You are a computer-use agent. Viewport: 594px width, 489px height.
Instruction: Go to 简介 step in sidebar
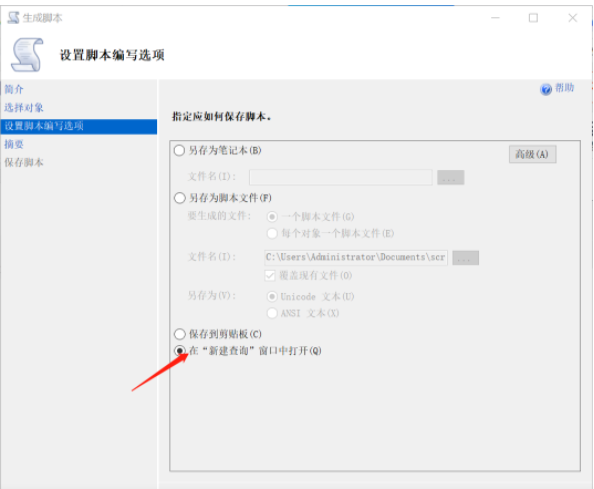click(14, 89)
